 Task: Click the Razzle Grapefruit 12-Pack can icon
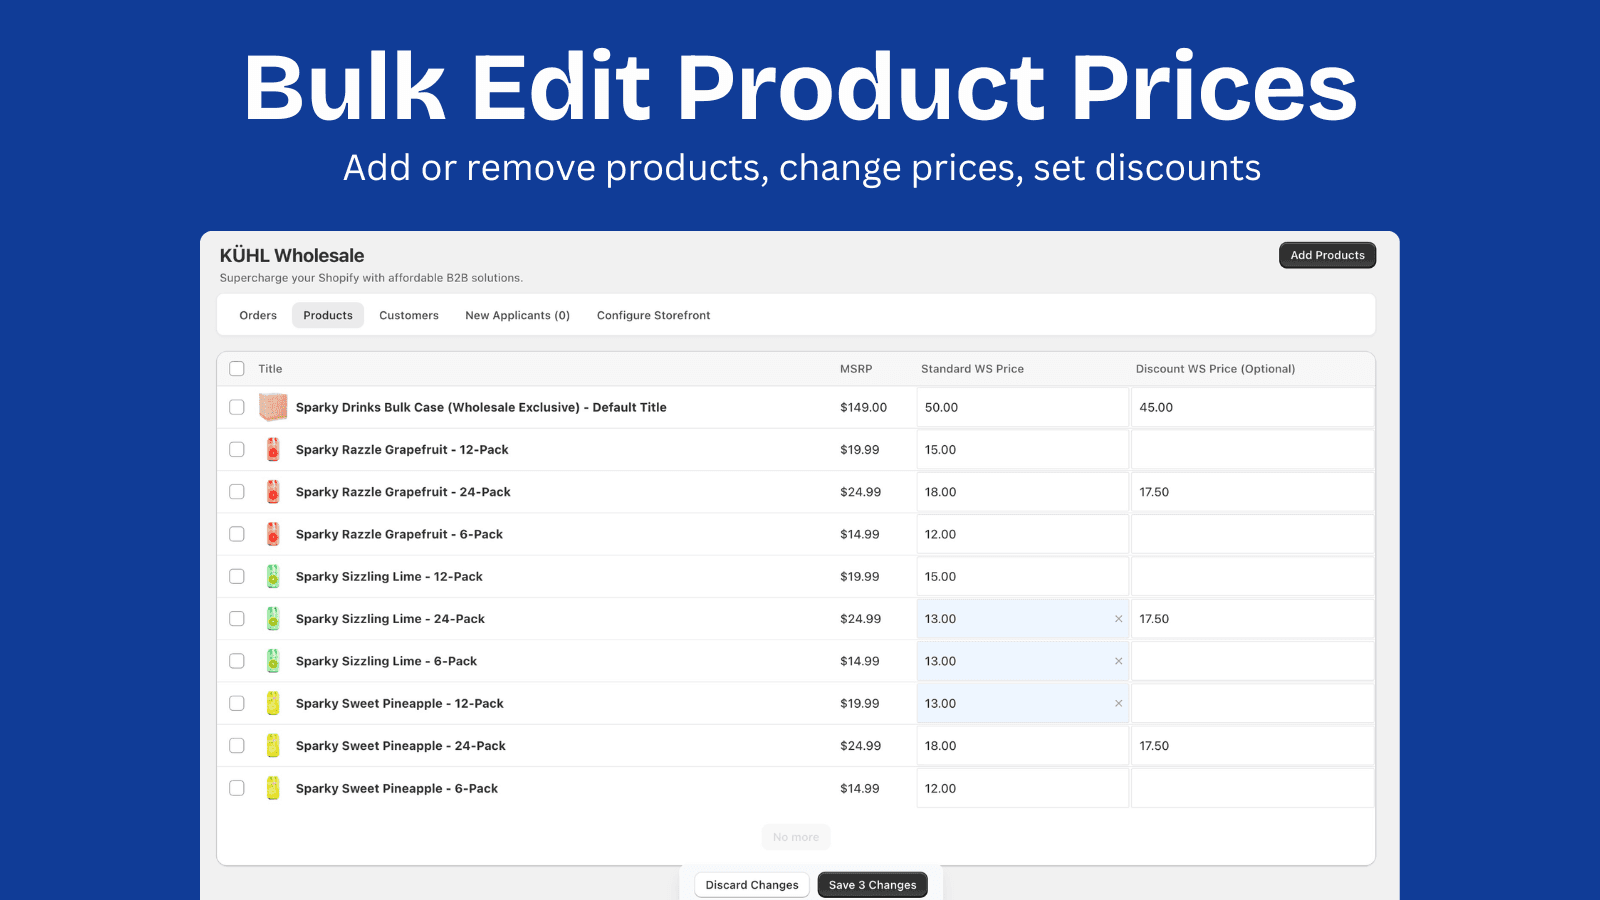coord(273,450)
